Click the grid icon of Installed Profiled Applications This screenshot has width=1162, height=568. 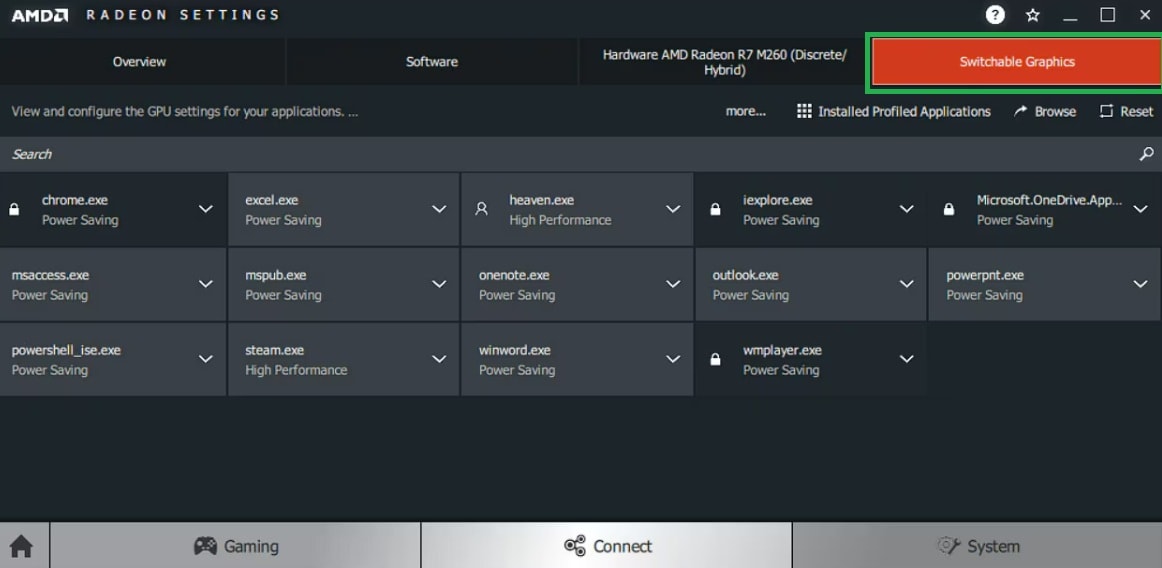pyautogui.click(x=804, y=111)
